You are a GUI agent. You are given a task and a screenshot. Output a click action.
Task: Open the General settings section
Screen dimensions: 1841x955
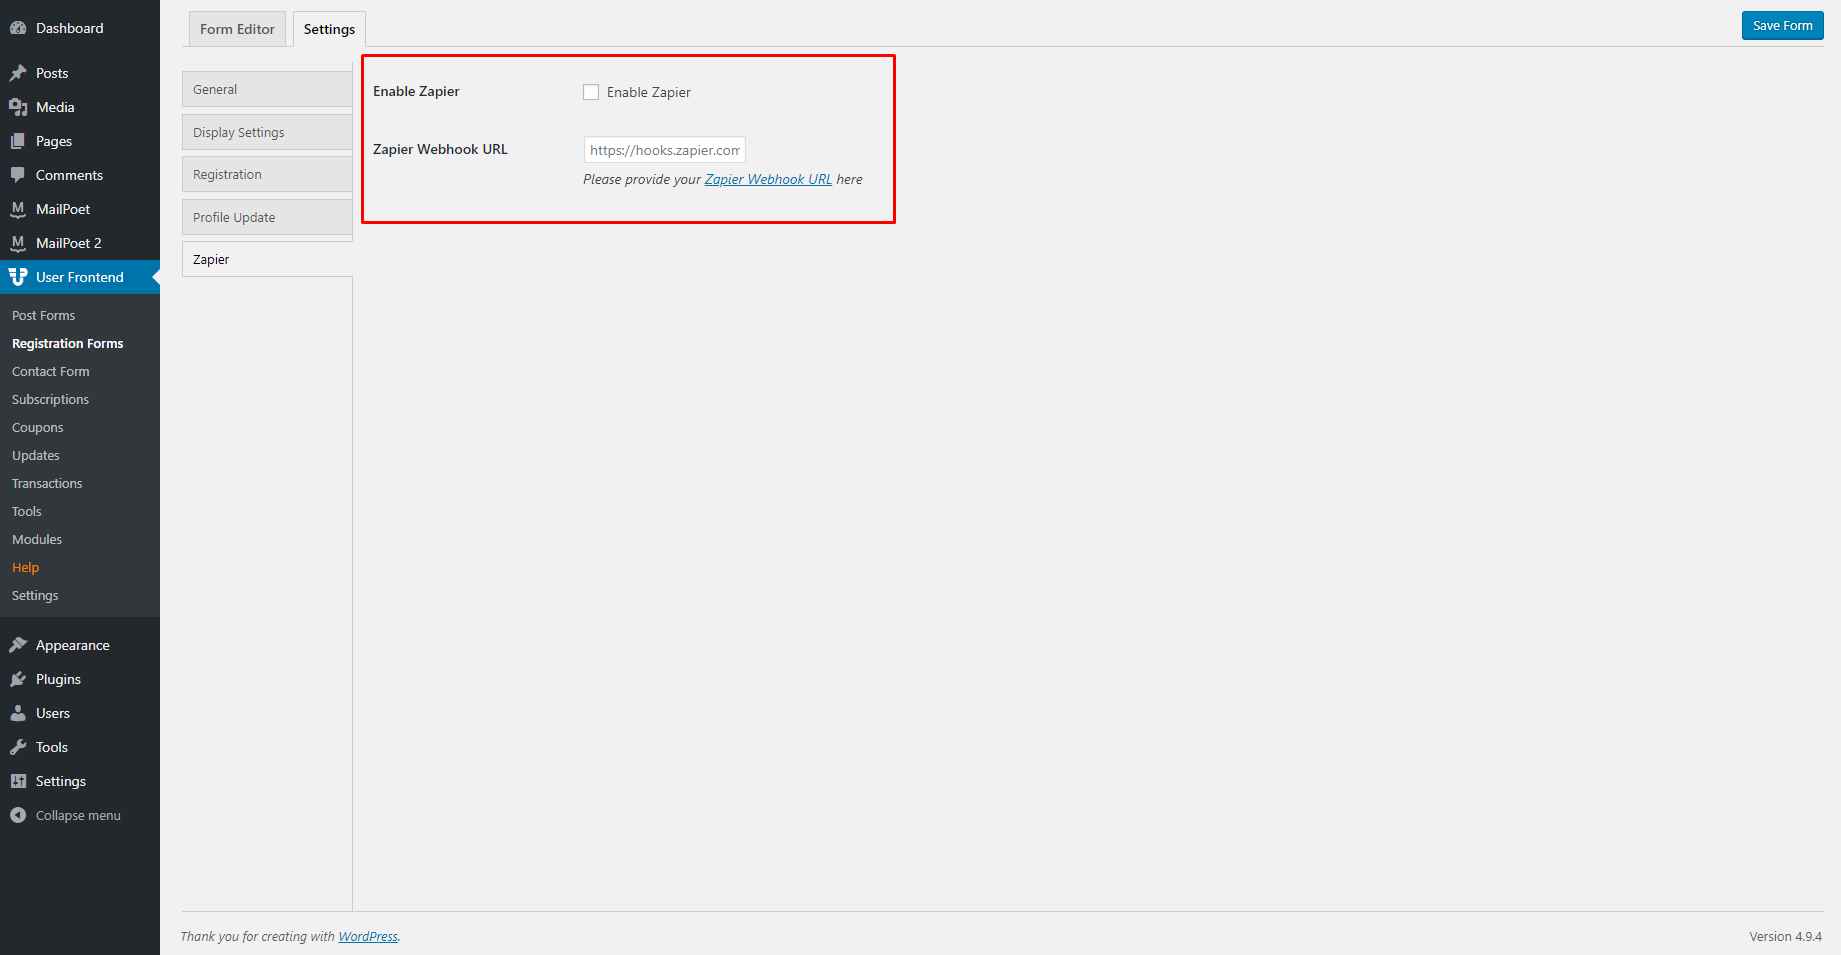point(267,89)
